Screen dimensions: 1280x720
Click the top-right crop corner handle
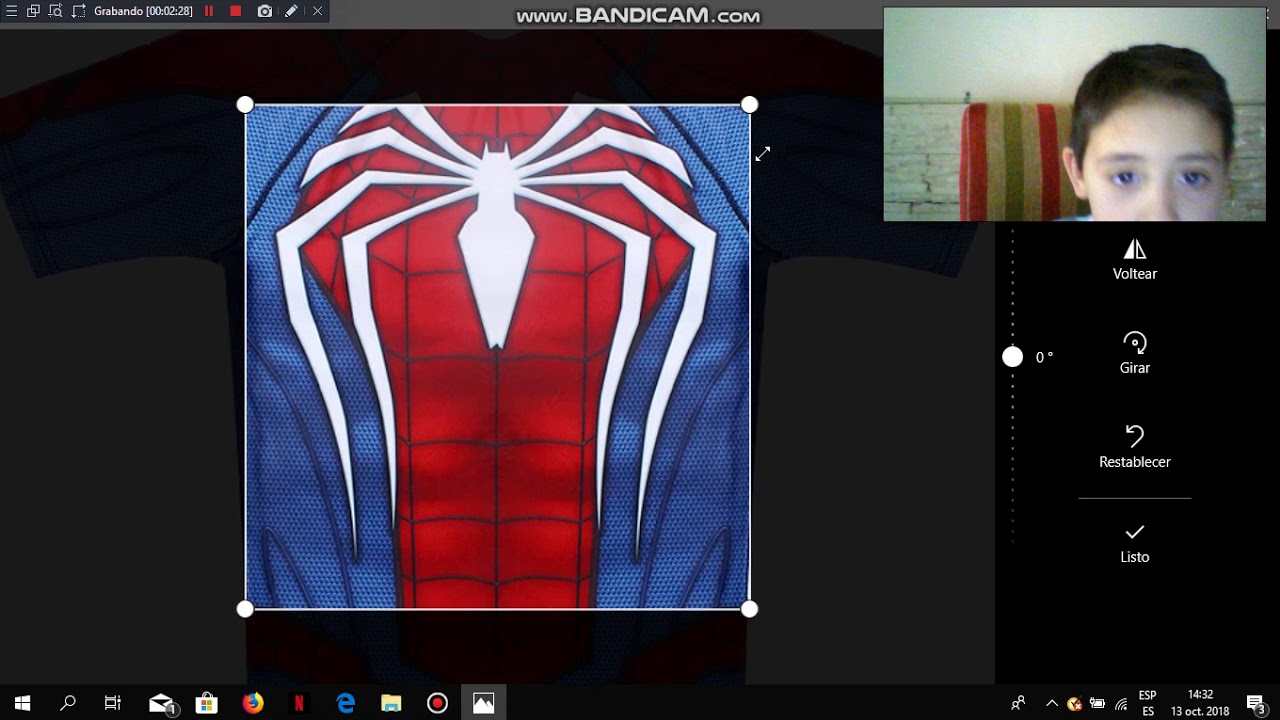click(749, 105)
